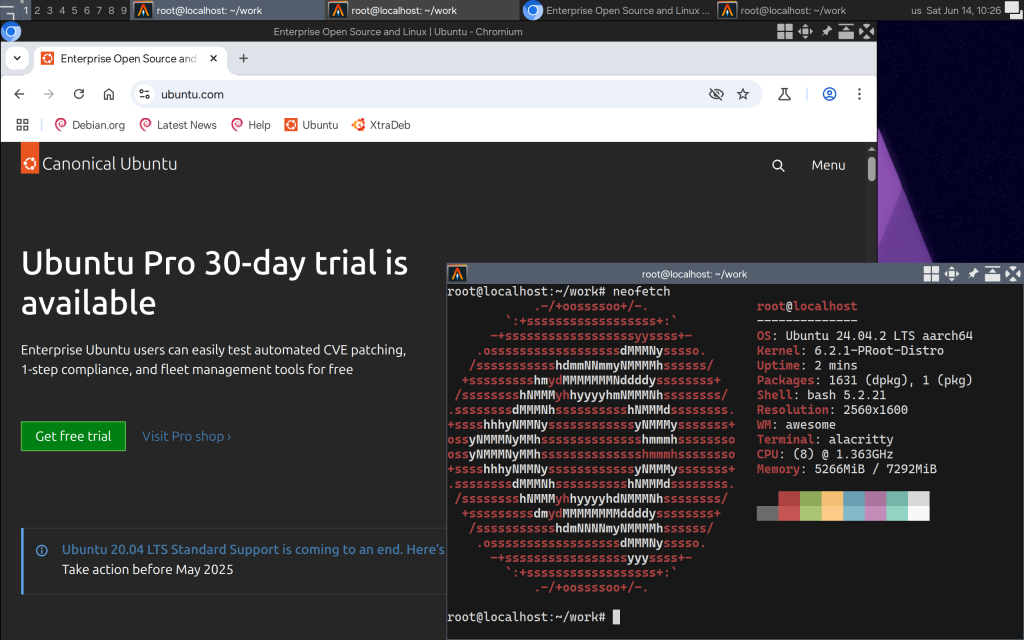Open the Chromium home page button

point(109,94)
